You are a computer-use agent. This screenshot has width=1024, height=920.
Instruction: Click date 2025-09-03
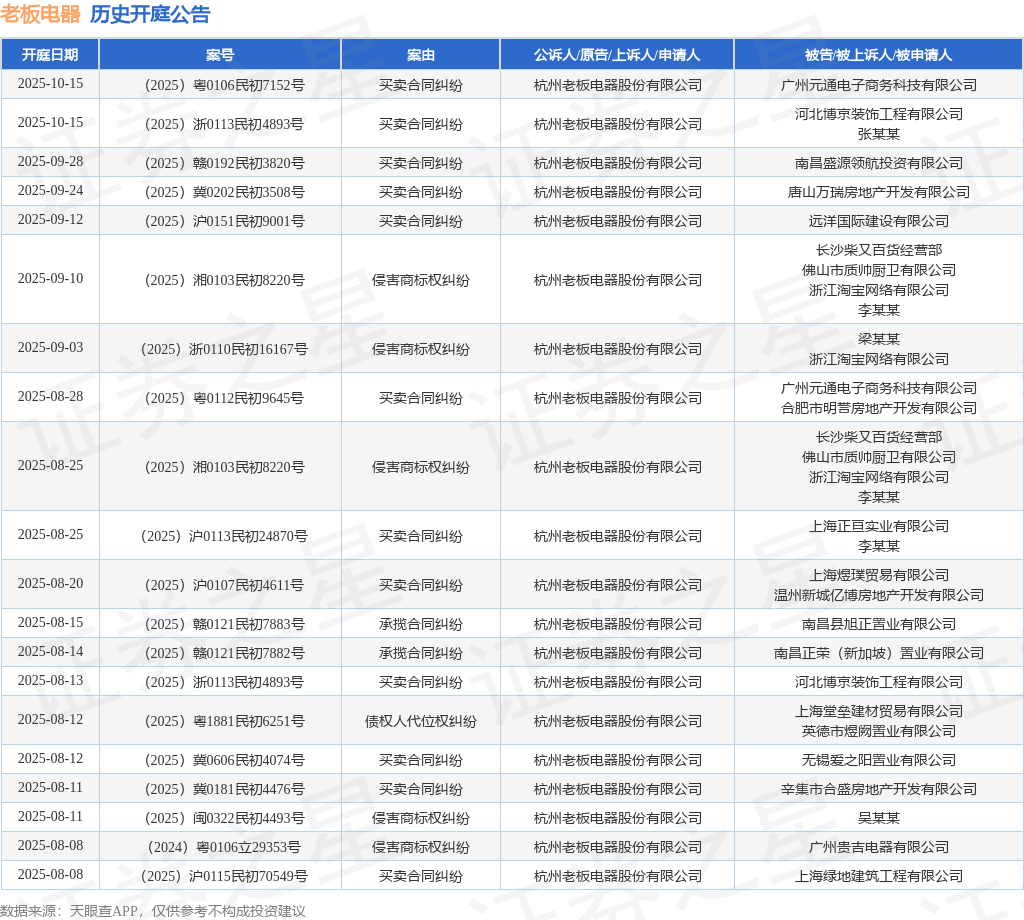[50, 347]
